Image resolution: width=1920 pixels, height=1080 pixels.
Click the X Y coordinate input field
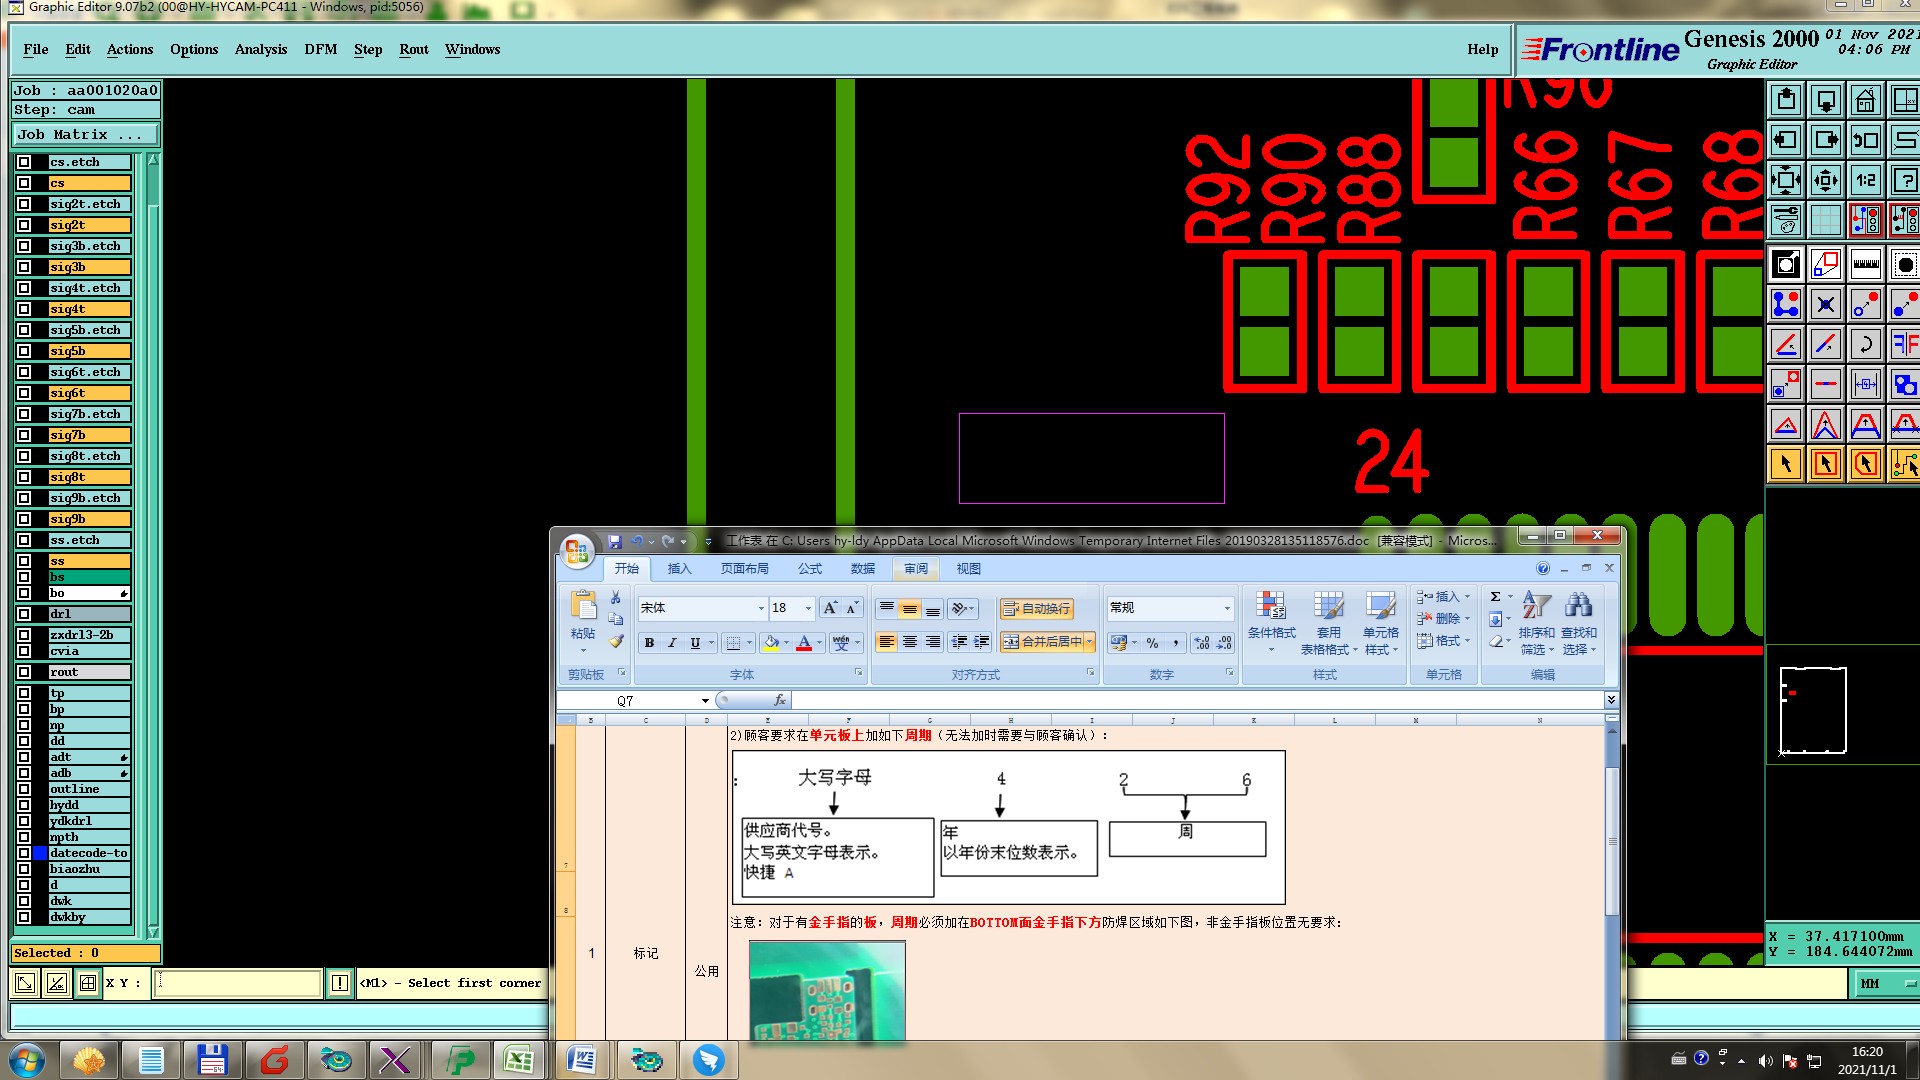click(x=238, y=983)
